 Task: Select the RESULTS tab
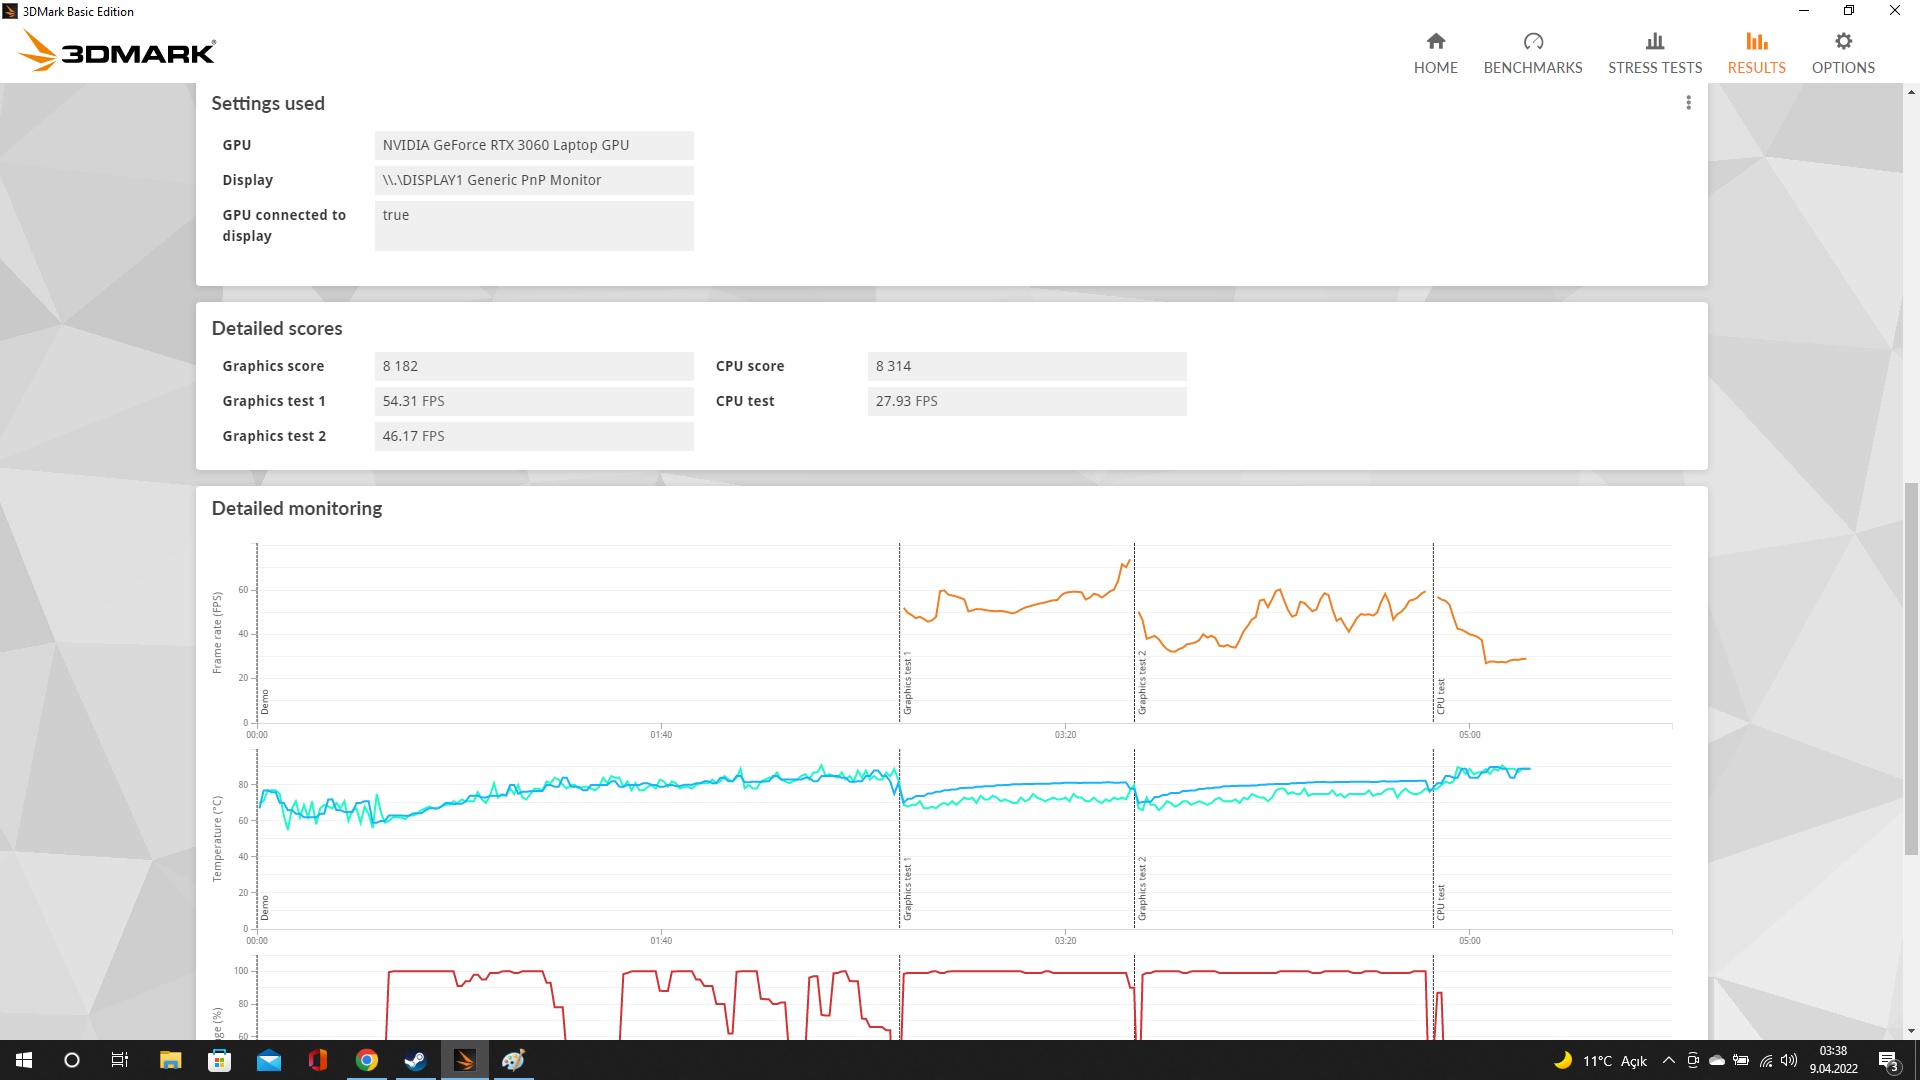click(1756, 53)
